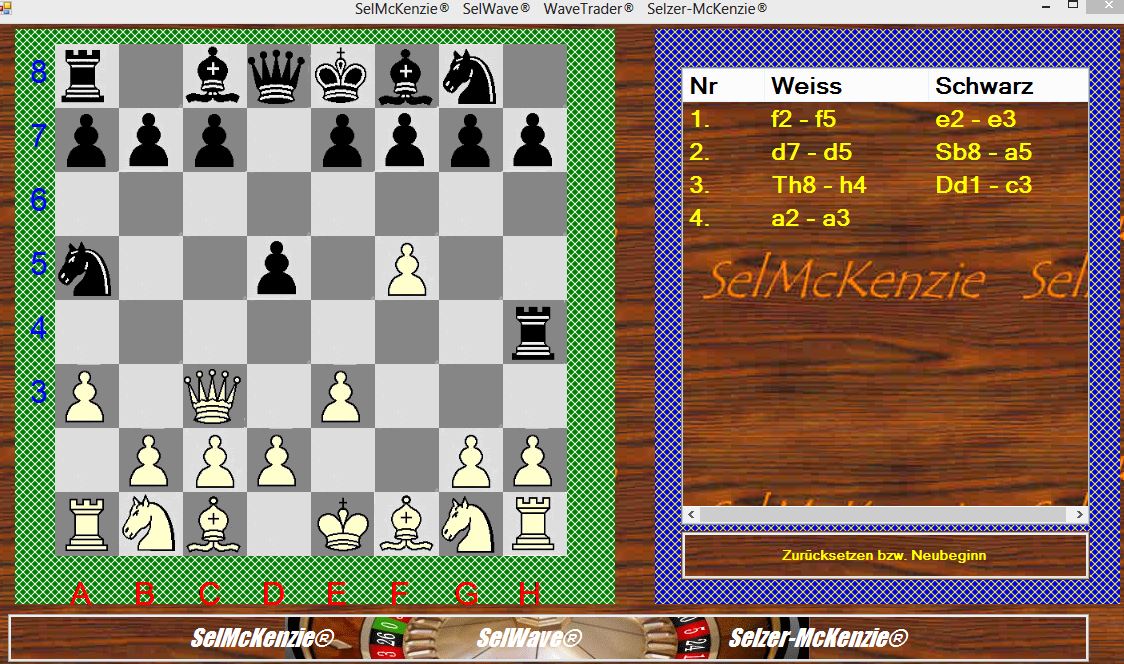Screen dimensions: 1124x664
Task: Open the SelMcKenzie® menu
Action: tap(402, 9)
